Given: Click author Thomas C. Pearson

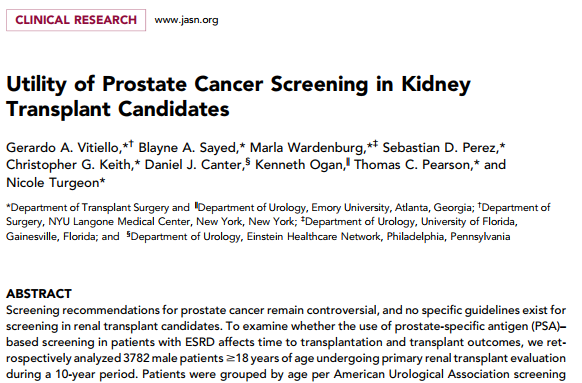Looking at the screenshot, I should pyautogui.click(x=412, y=165).
